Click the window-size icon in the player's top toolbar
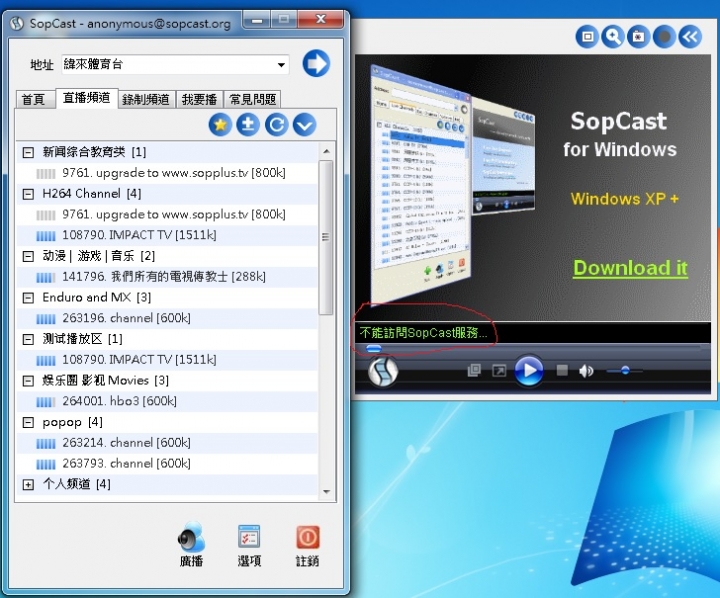 [587, 37]
